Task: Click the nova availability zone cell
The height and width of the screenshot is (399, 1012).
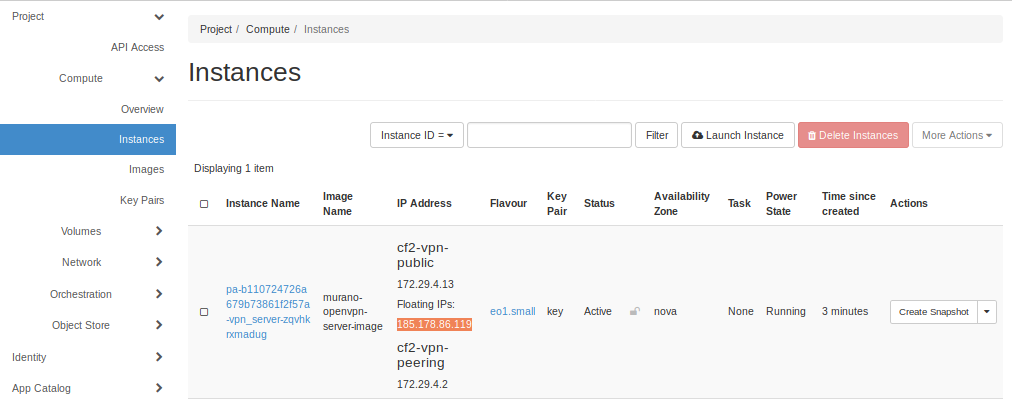Action: (x=665, y=311)
